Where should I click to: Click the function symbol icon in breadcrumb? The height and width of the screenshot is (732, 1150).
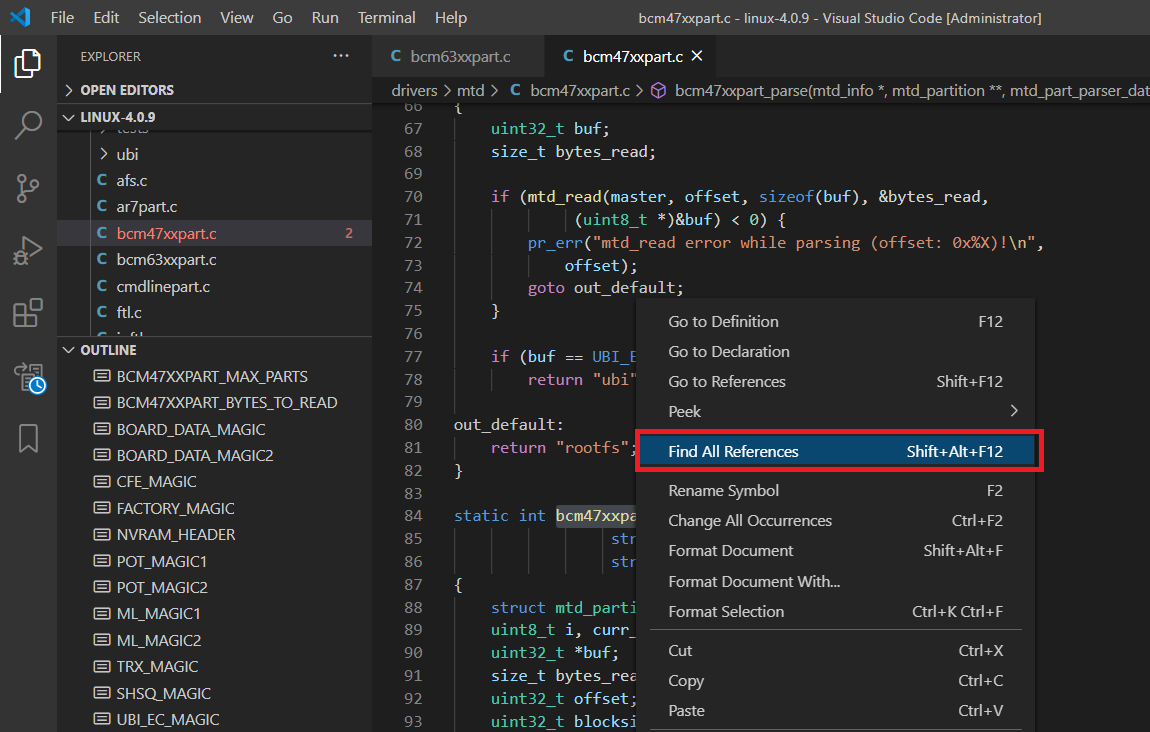pyautogui.click(x=659, y=90)
